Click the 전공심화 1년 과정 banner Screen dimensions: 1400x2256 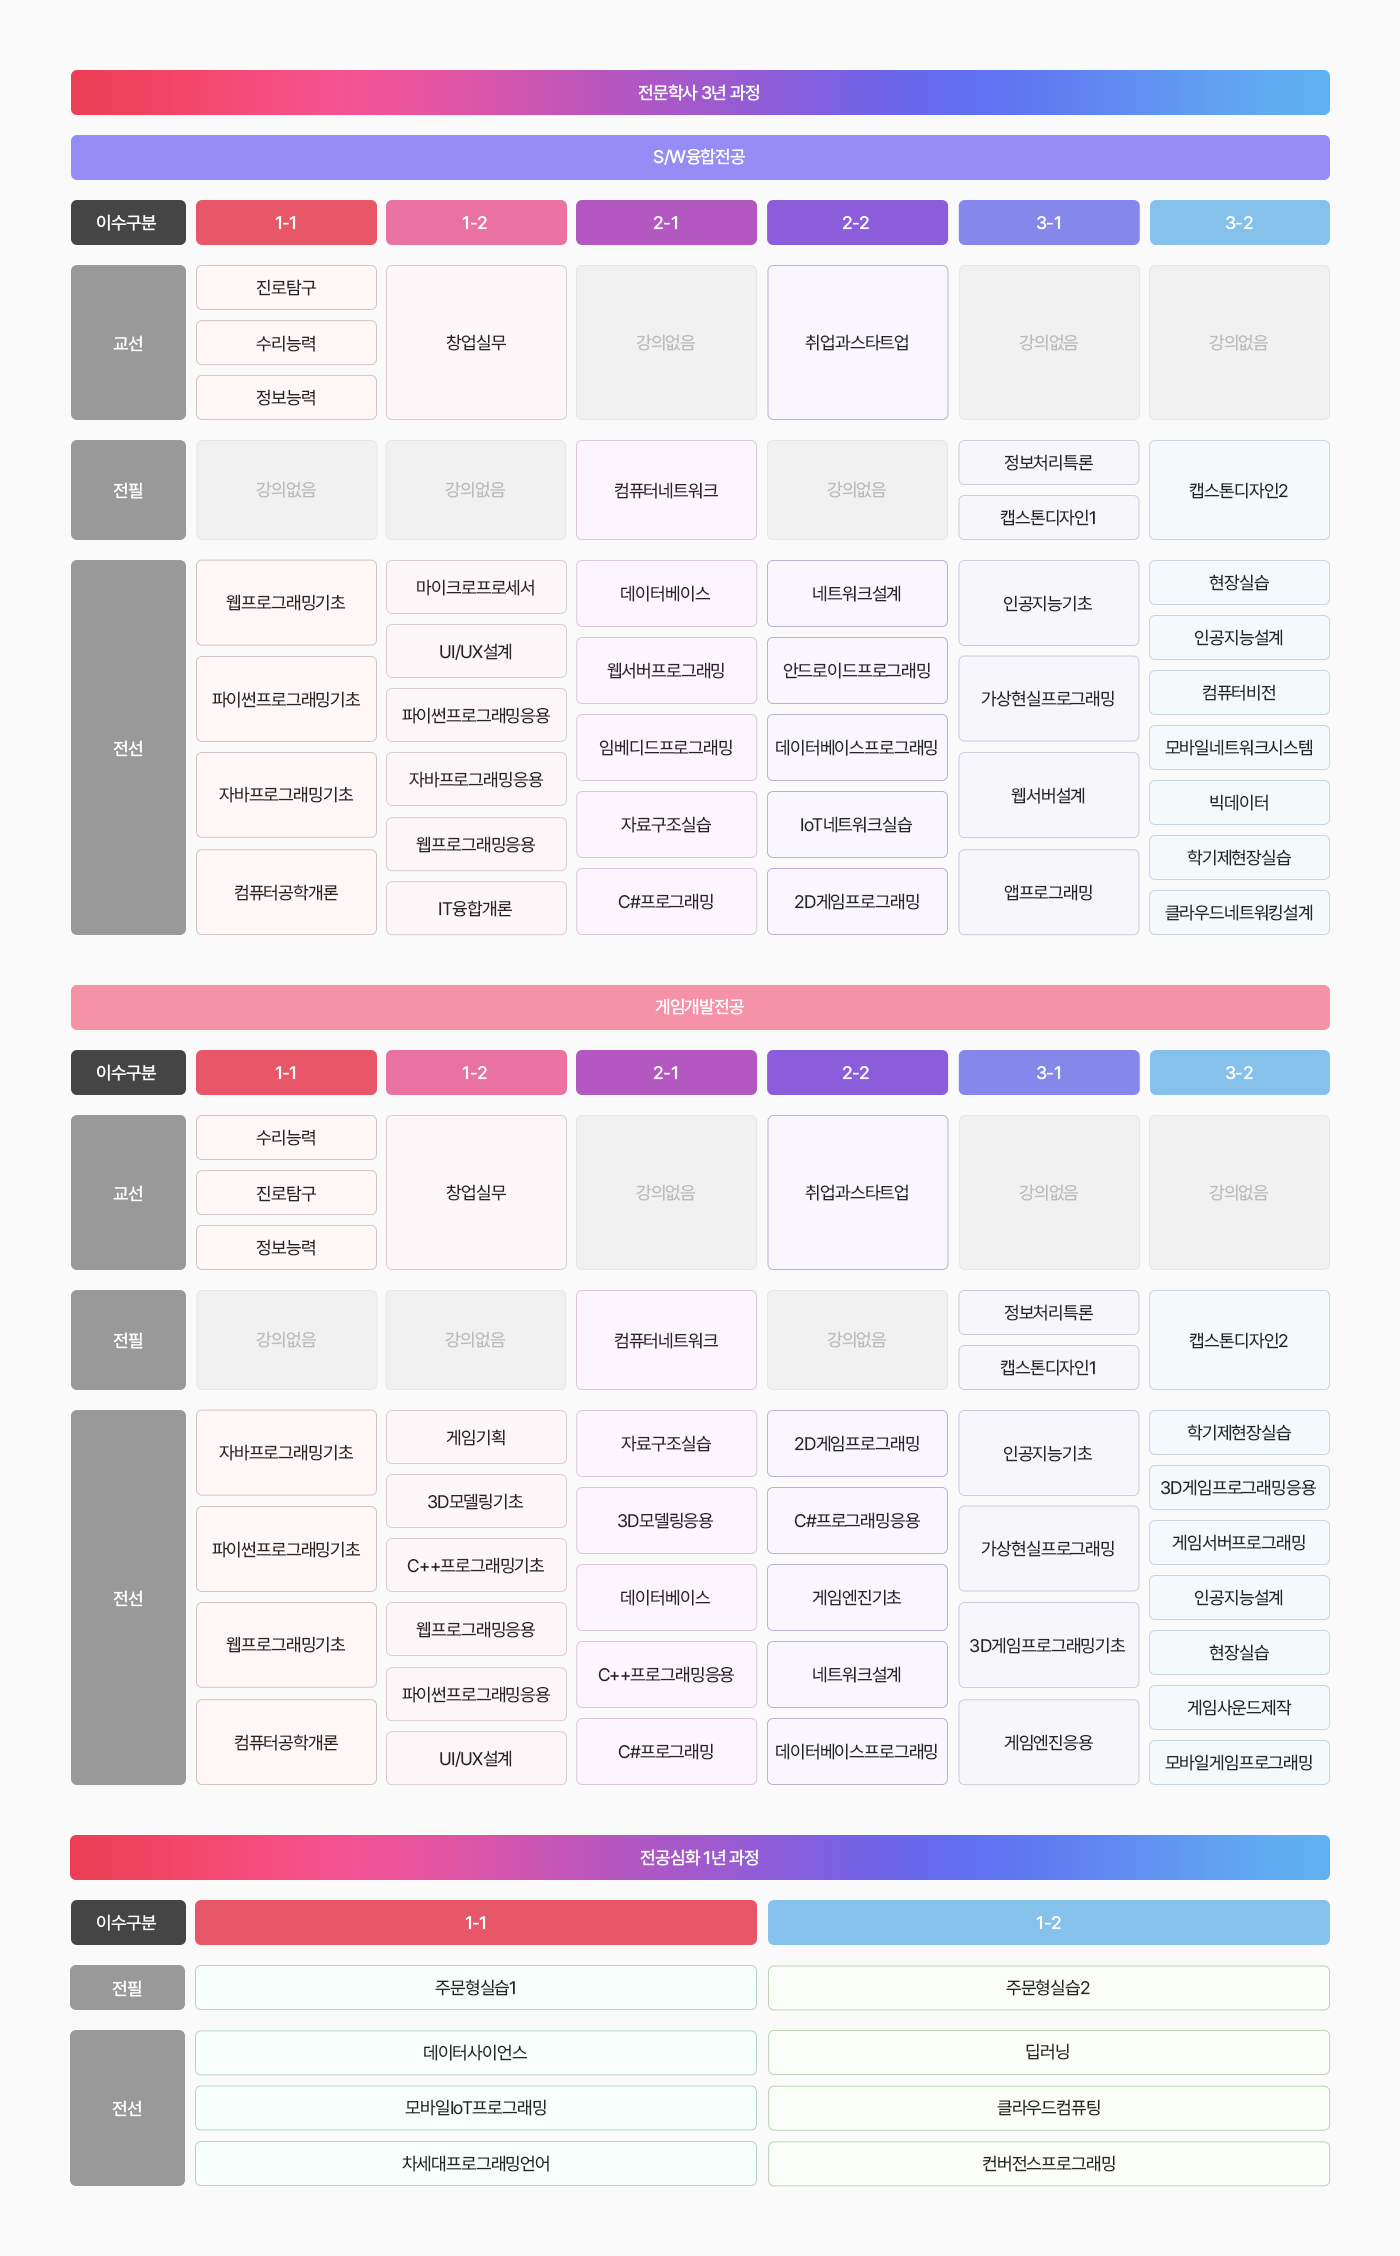700,1857
